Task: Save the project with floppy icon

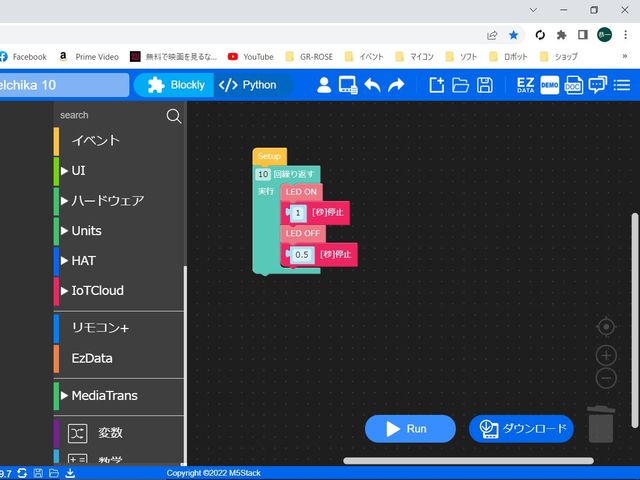Action: 484,85
